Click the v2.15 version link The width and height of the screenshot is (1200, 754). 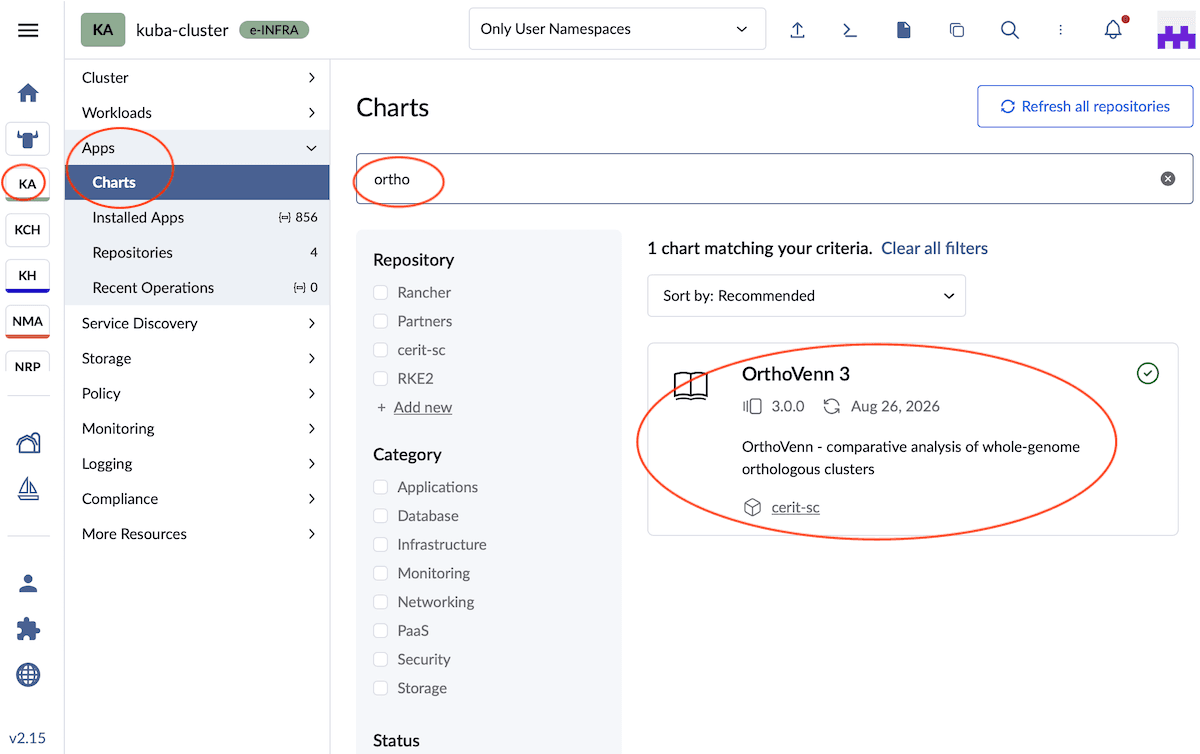28,738
